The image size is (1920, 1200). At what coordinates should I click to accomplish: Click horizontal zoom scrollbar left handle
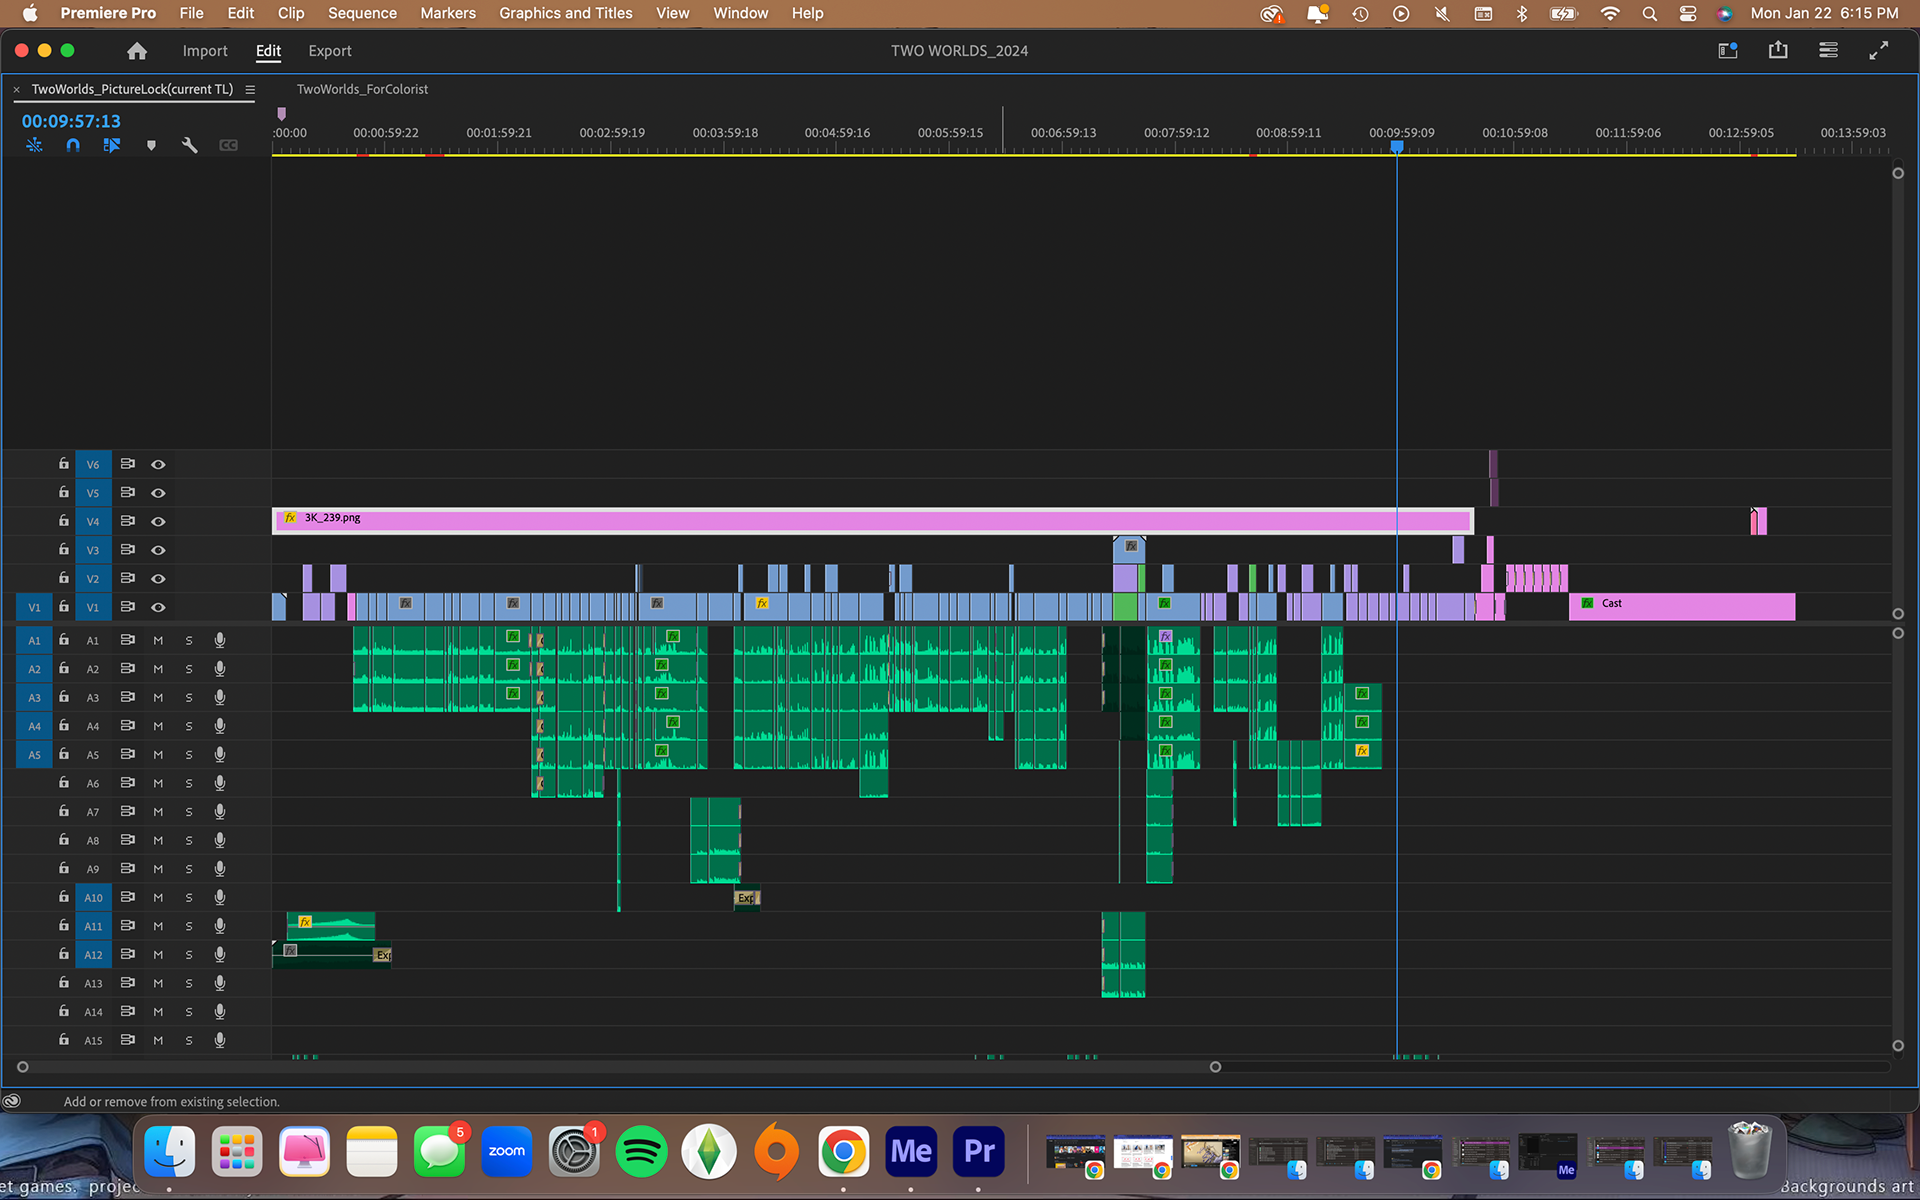pyautogui.click(x=23, y=1067)
